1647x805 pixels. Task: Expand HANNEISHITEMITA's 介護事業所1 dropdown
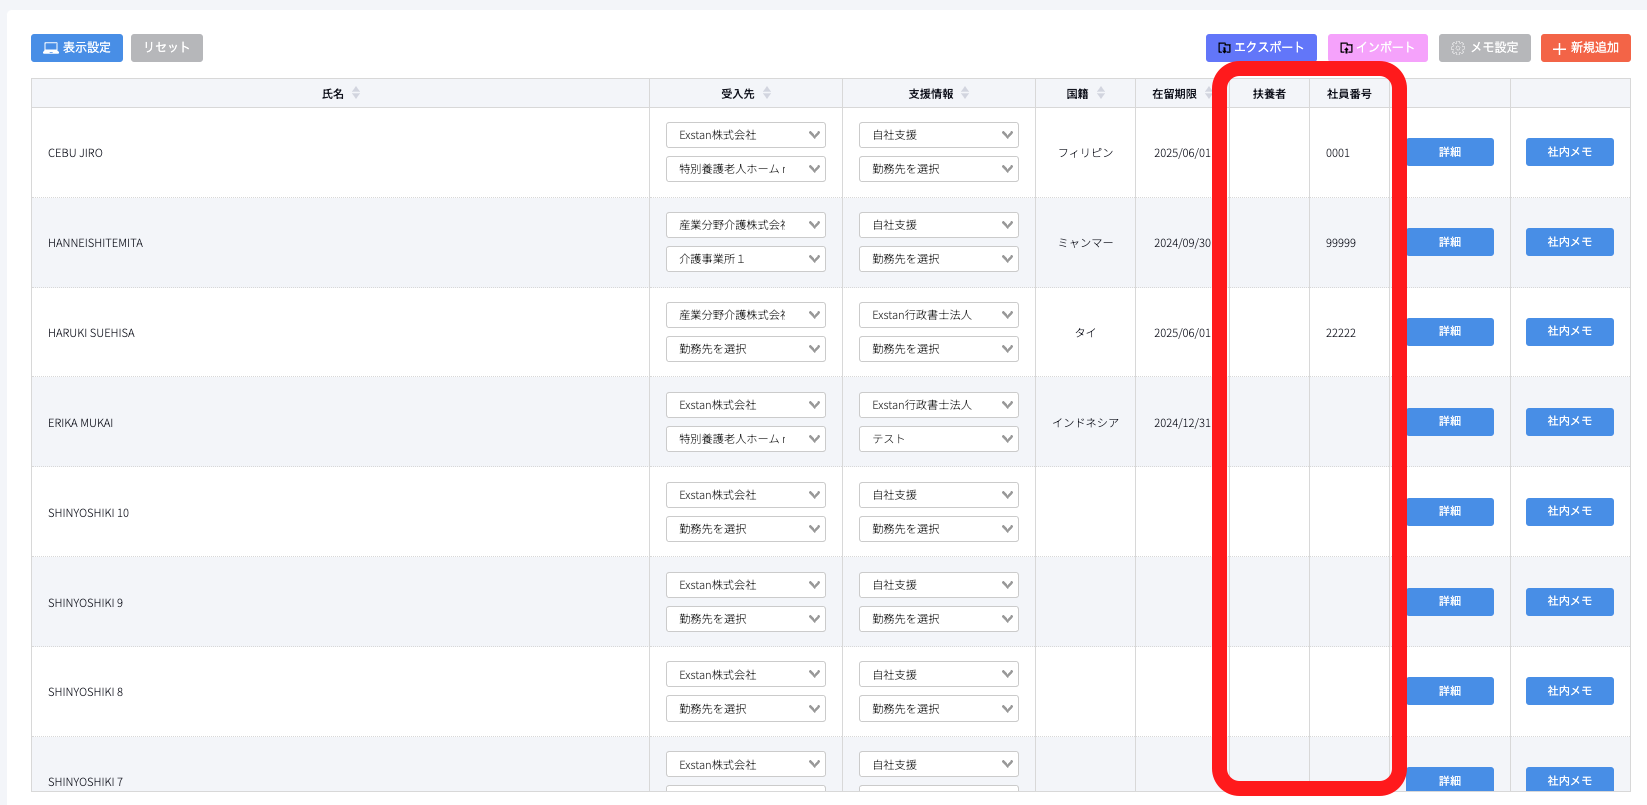pos(745,259)
